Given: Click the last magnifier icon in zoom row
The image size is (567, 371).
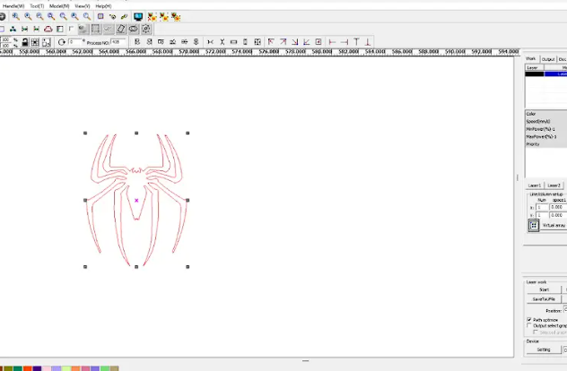Looking at the screenshot, I should pyautogui.click(x=87, y=17).
